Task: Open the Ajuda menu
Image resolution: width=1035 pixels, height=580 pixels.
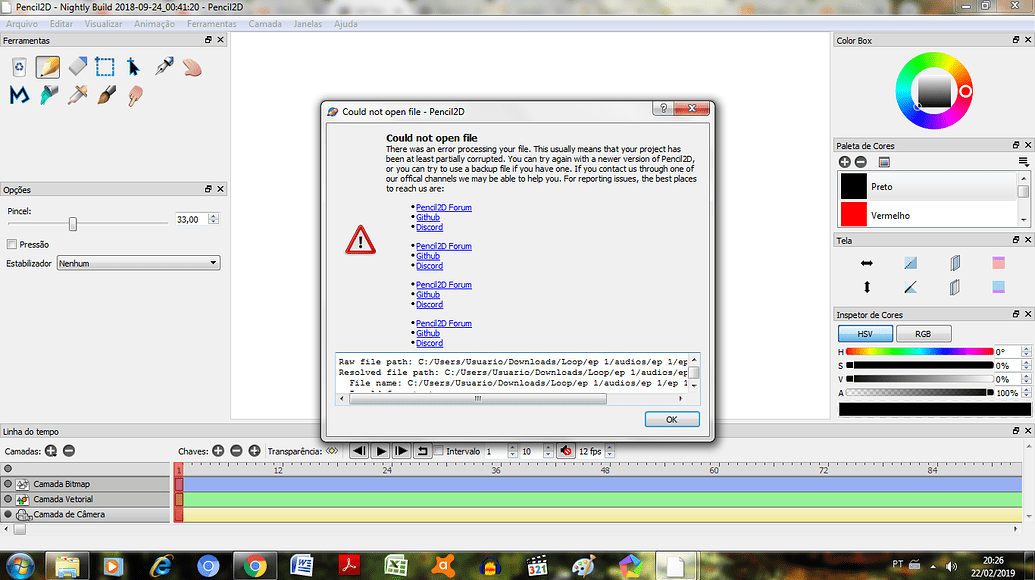Action: tap(345, 24)
